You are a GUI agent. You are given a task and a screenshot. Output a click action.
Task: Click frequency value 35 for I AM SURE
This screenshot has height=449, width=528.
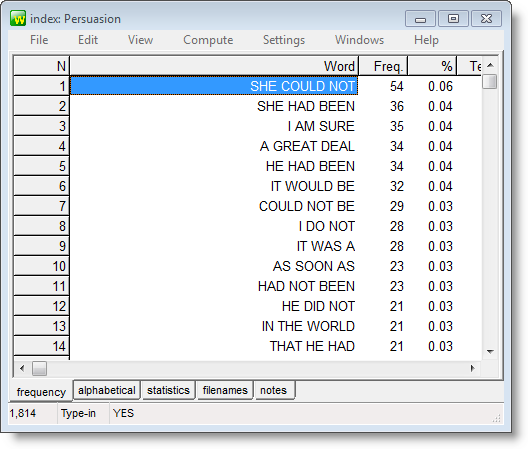coord(397,126)
